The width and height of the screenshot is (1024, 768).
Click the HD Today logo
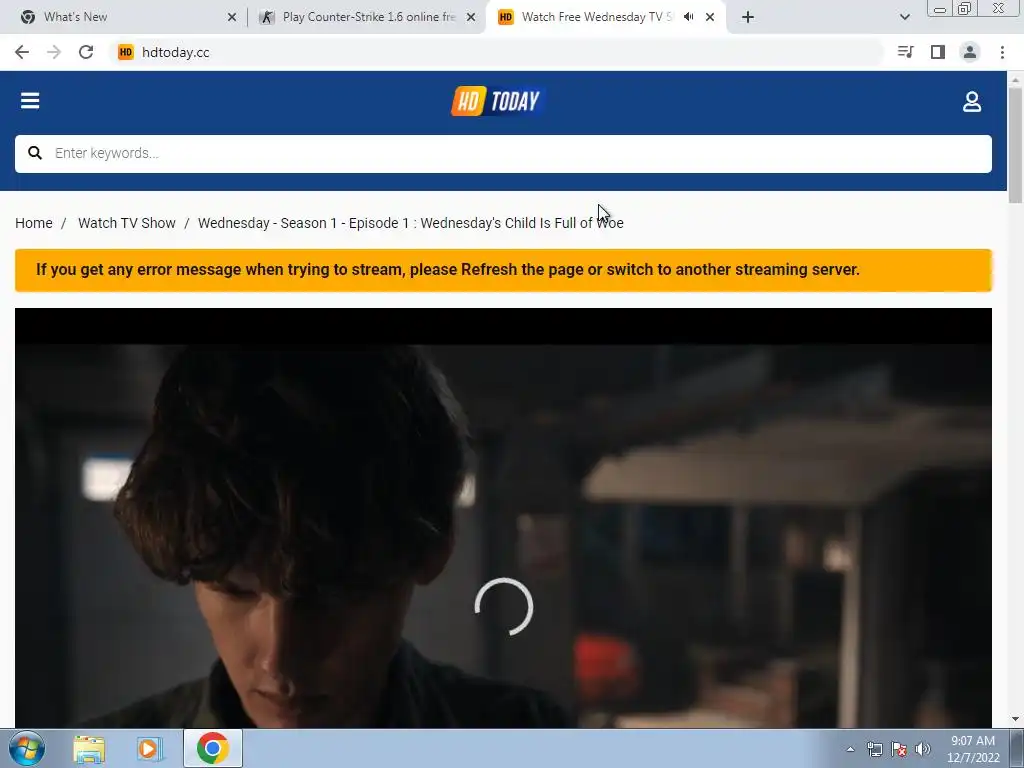[x=498, y=101]
